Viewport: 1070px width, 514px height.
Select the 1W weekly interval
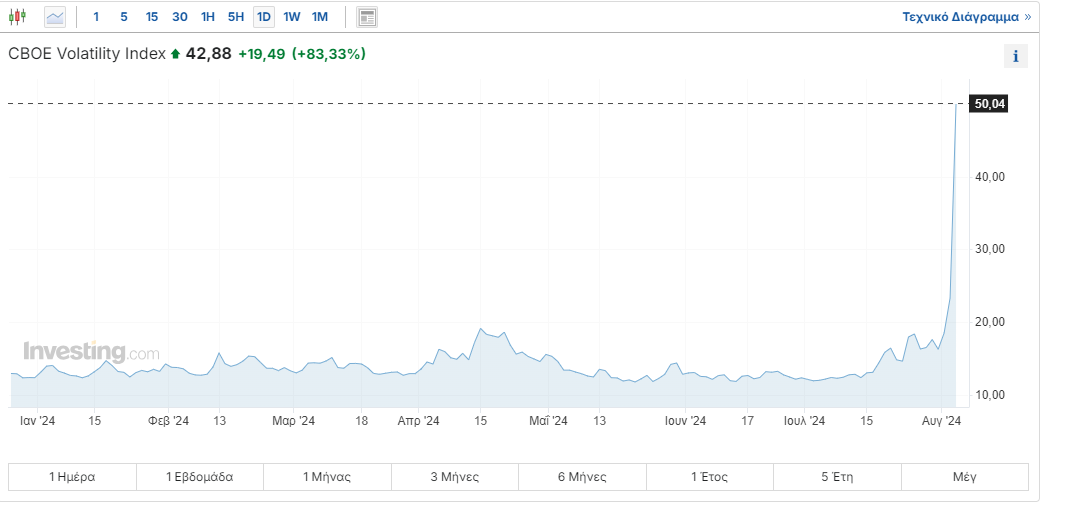[x=292, y=17]
